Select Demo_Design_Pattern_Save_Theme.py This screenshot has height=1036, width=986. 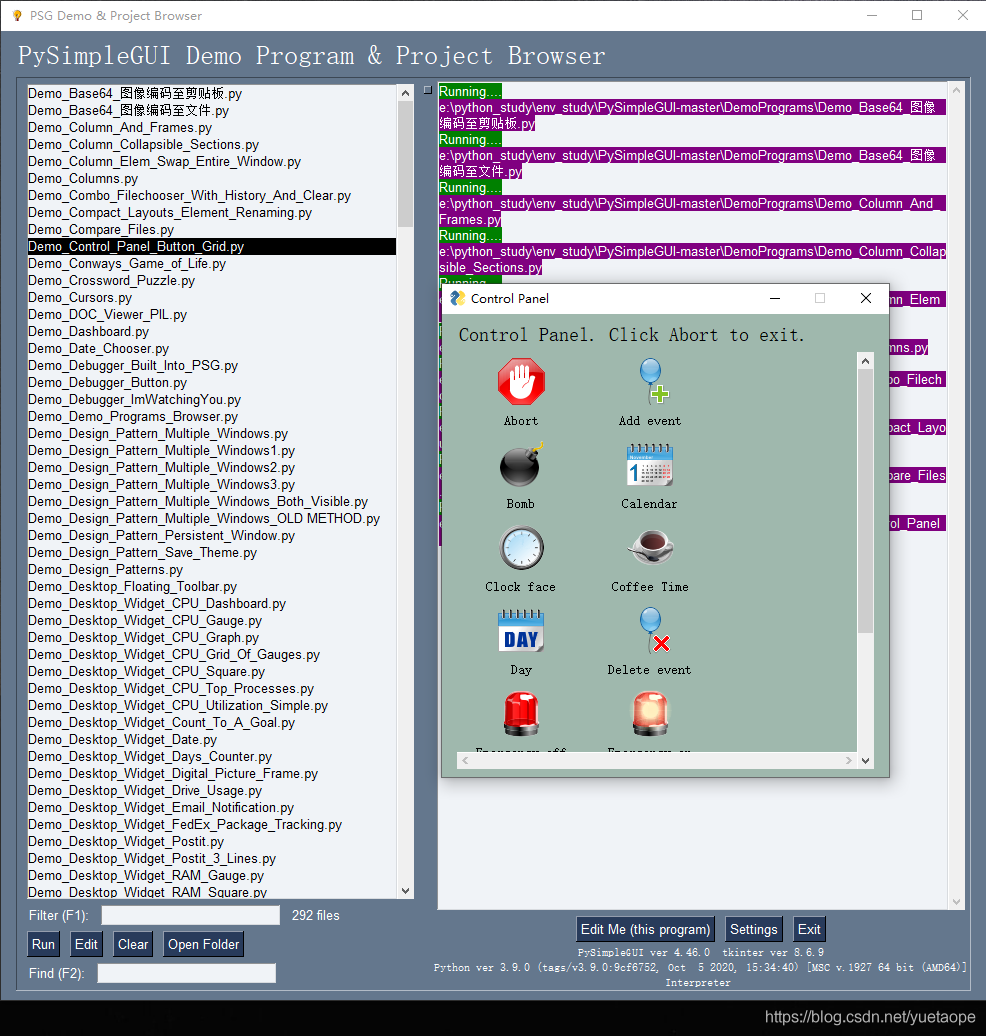(x=211, y=552)
